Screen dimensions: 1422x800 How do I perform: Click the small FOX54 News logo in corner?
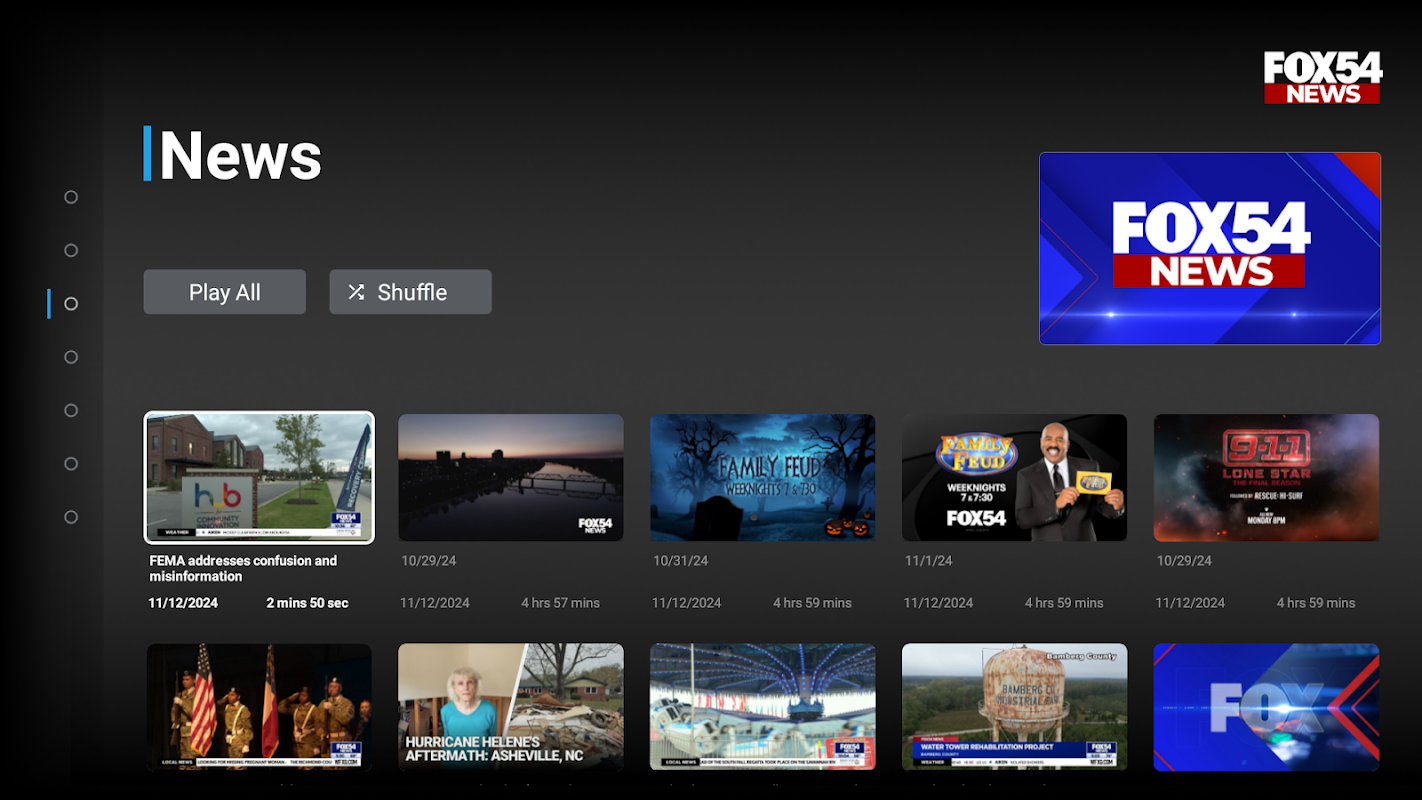[x=1322, y=77]
